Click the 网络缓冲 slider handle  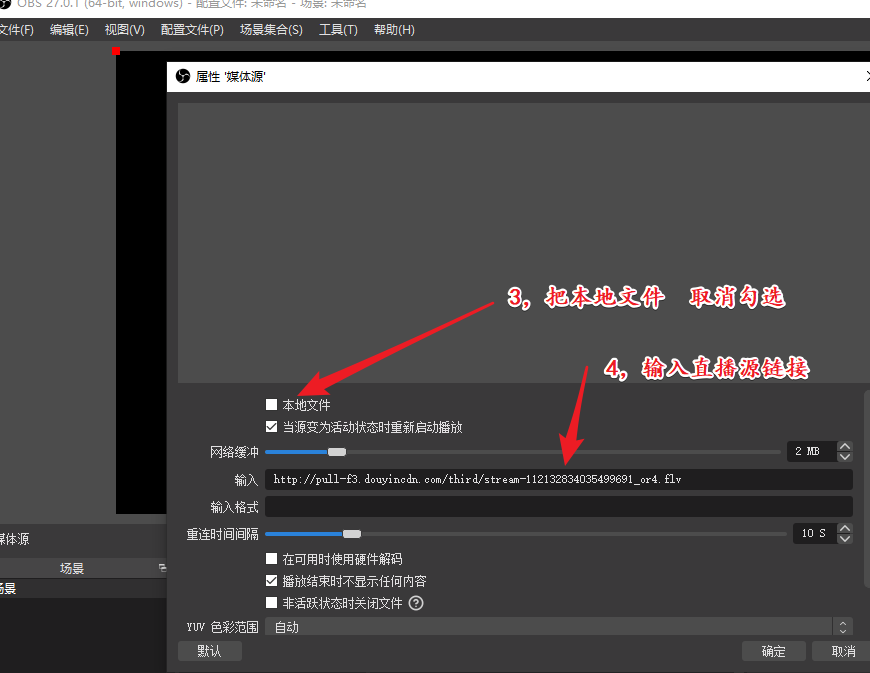pyautogui.click(x=337, y=452)
